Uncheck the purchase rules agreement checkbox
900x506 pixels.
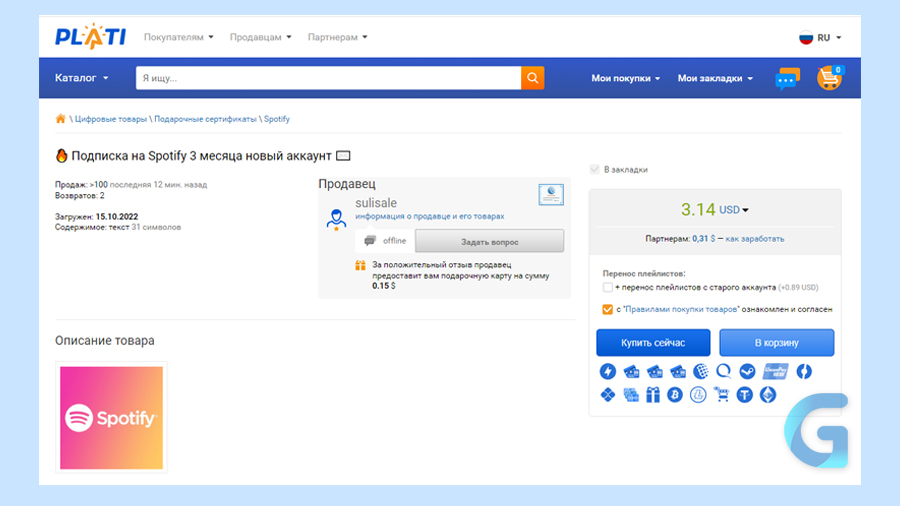coord(607,309)
